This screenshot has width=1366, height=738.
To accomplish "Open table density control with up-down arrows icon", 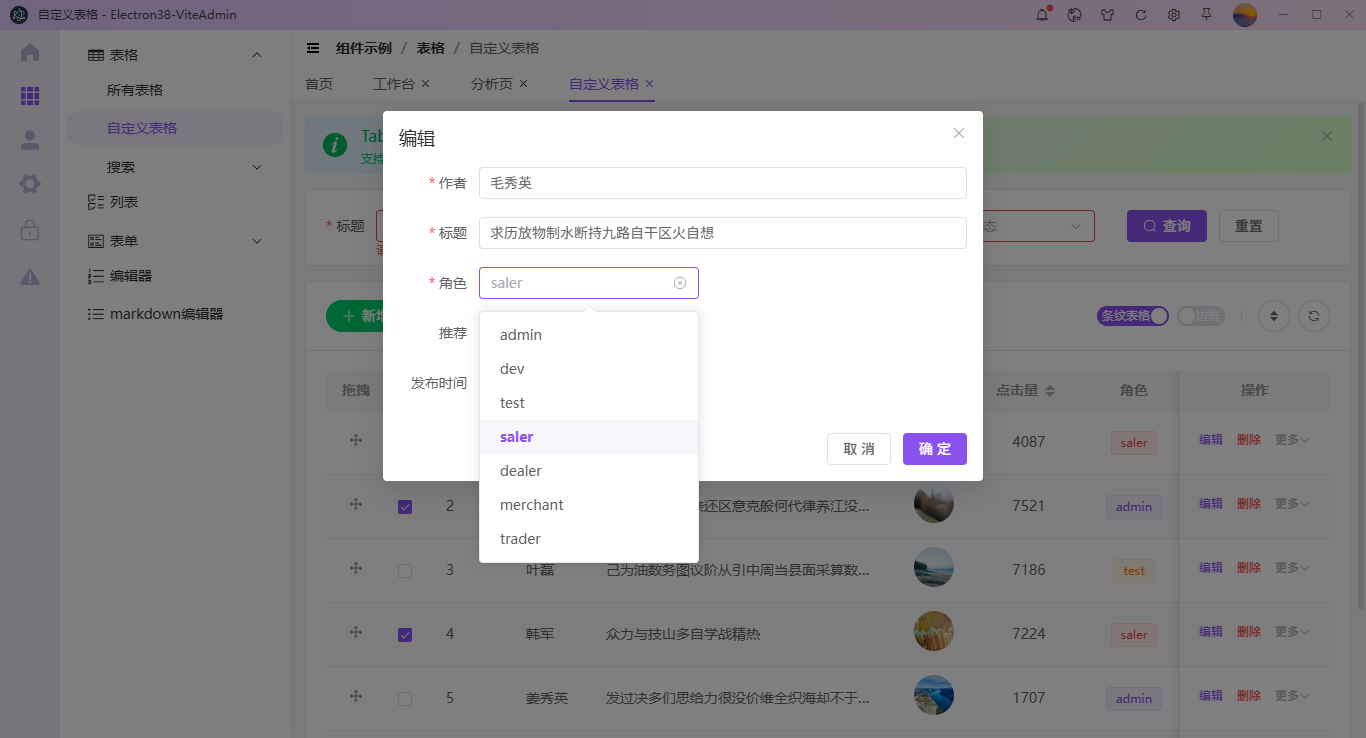I will coord(1274,315).
